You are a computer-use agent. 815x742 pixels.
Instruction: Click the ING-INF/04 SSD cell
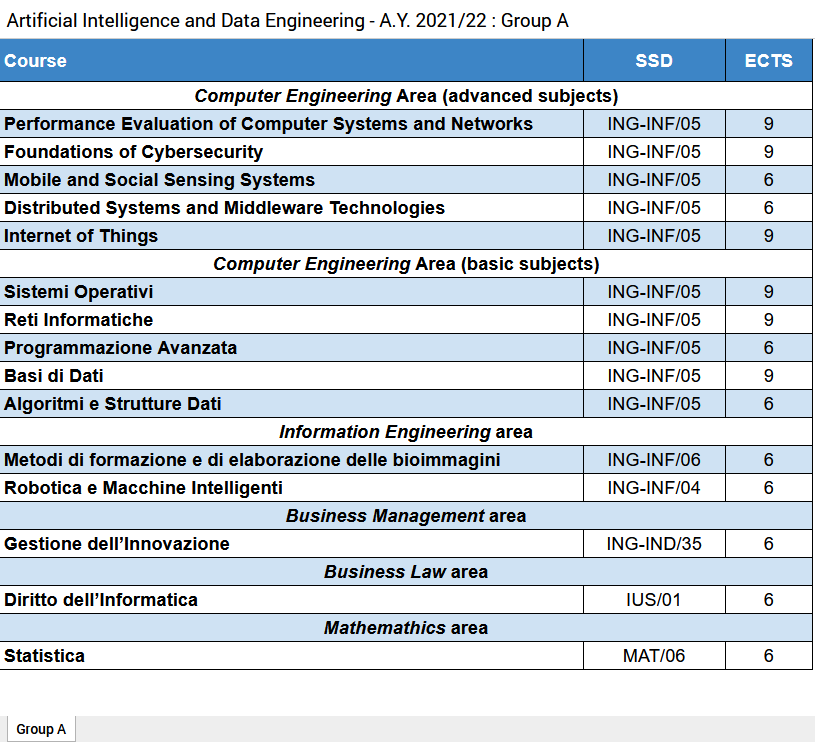click(x=654, y=488)
